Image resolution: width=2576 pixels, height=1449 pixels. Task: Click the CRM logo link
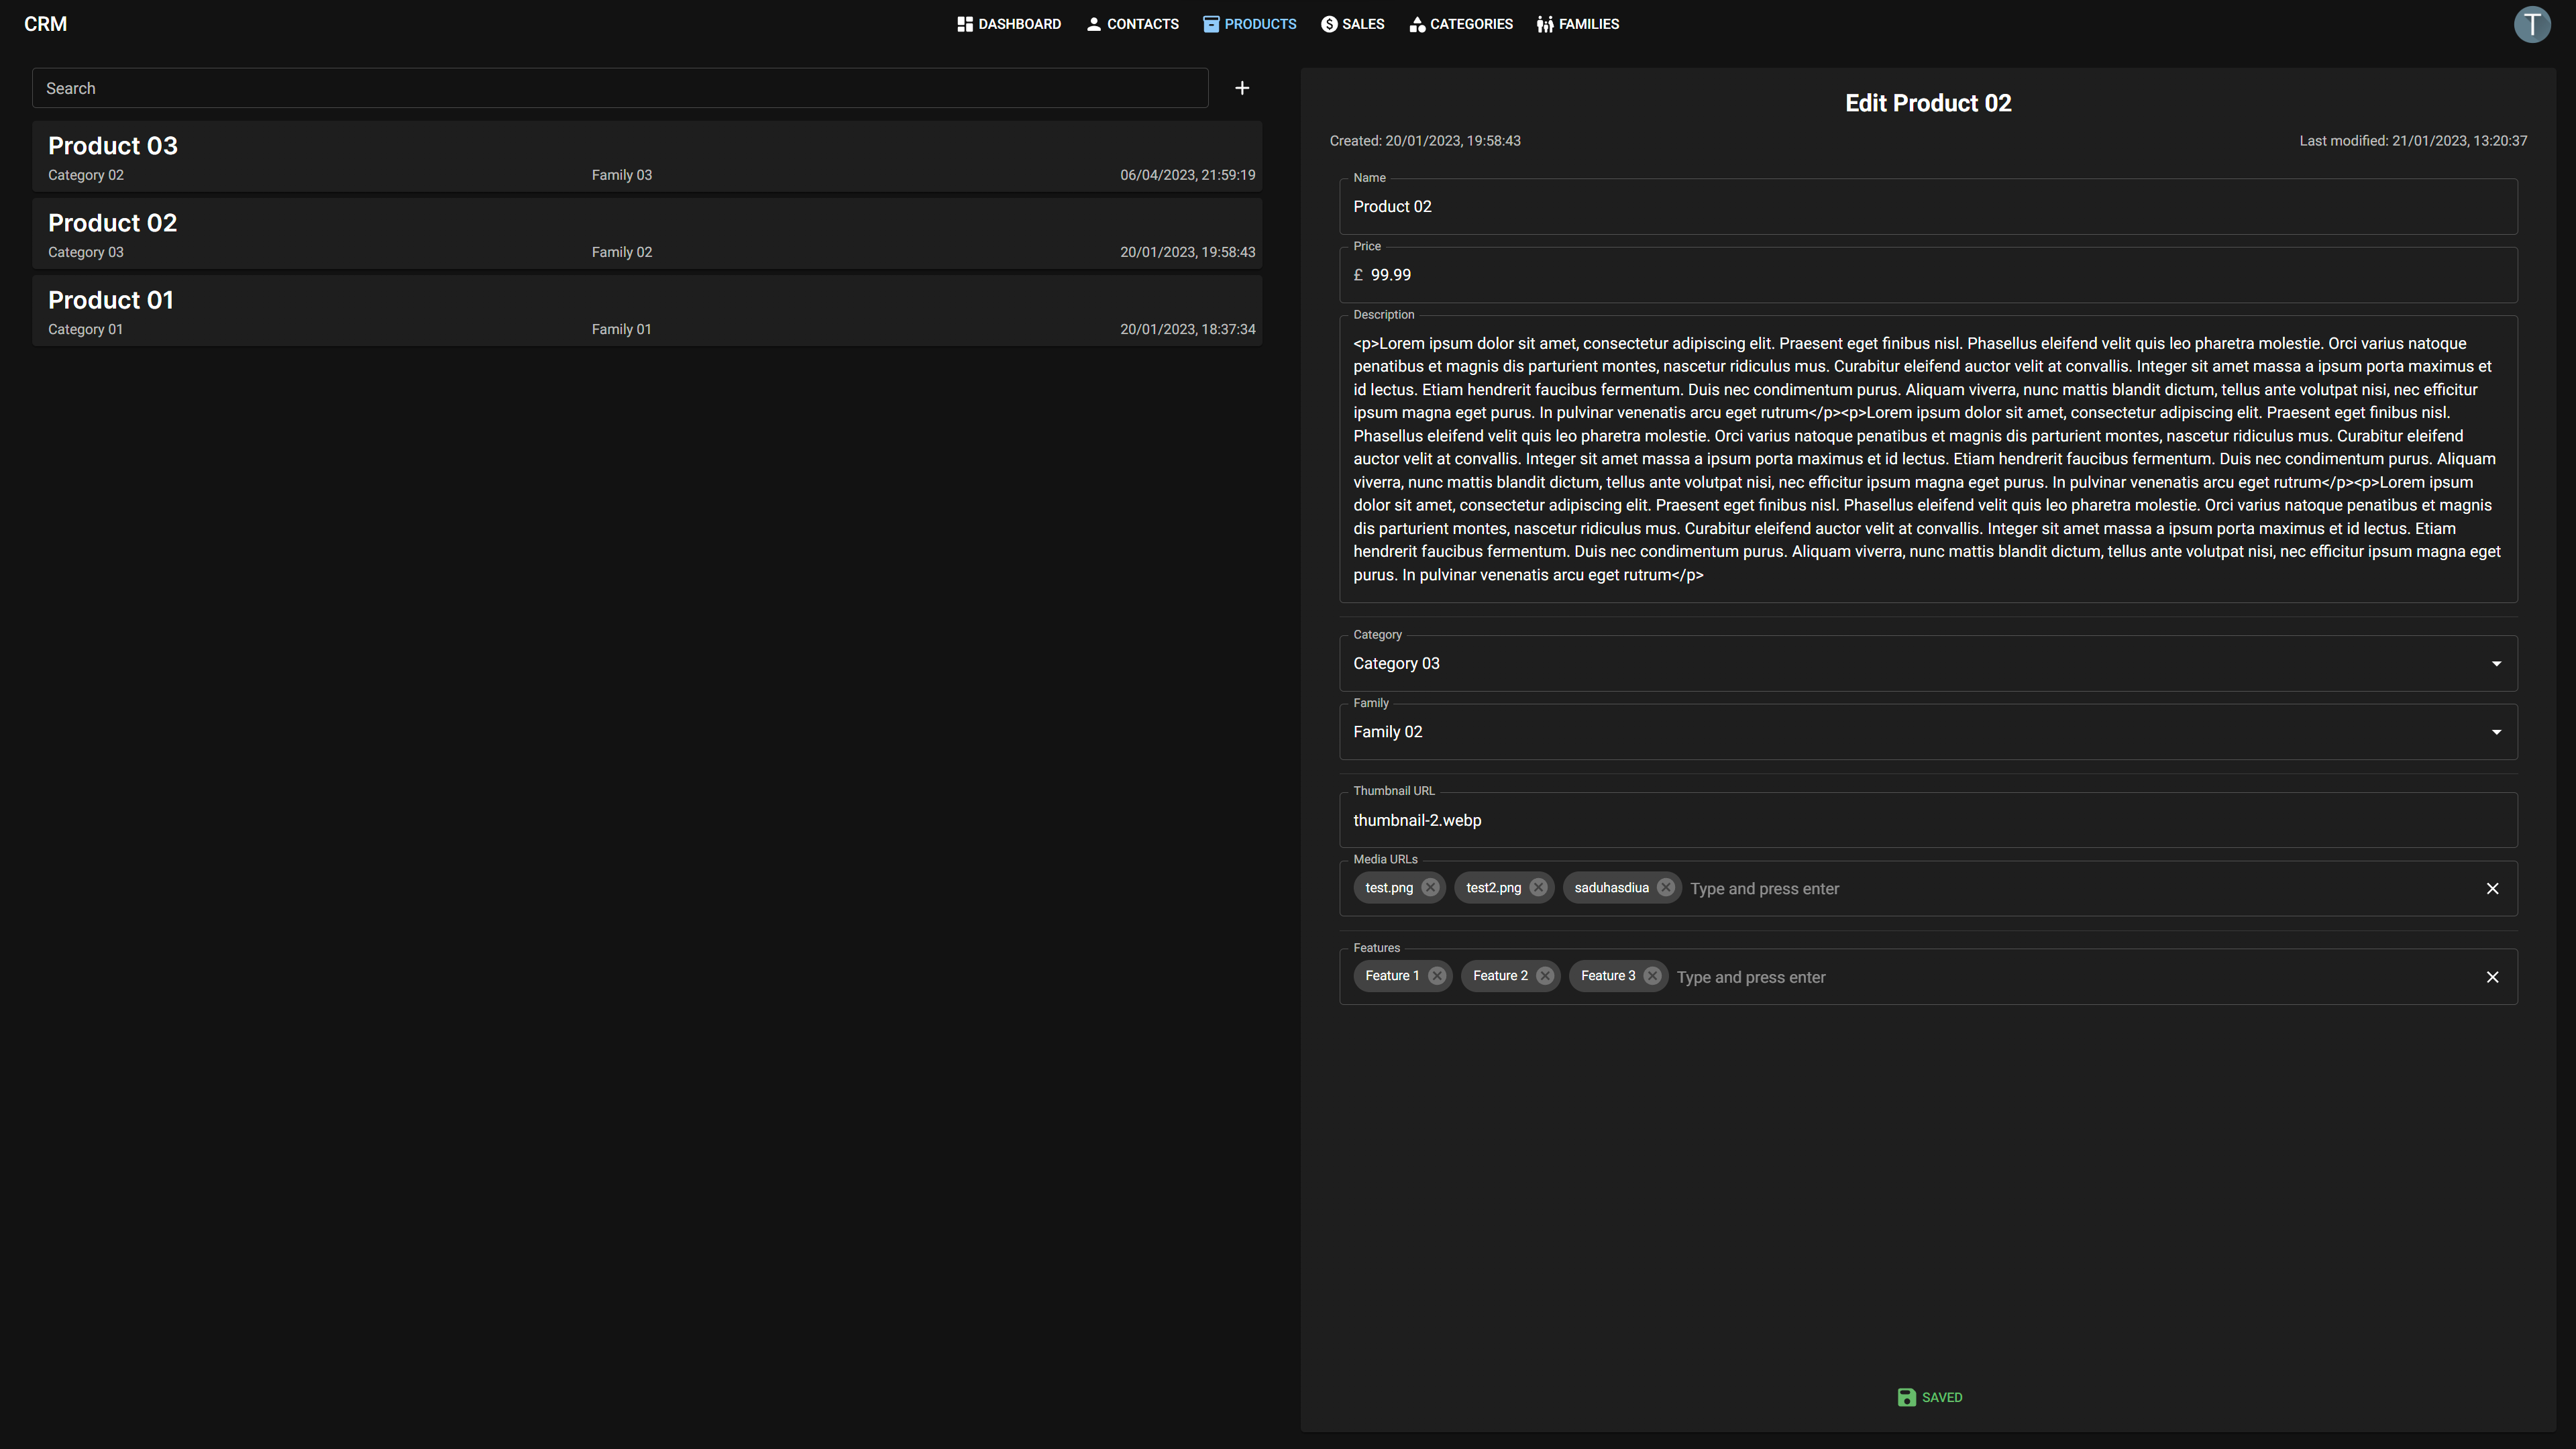coord(45,24)
